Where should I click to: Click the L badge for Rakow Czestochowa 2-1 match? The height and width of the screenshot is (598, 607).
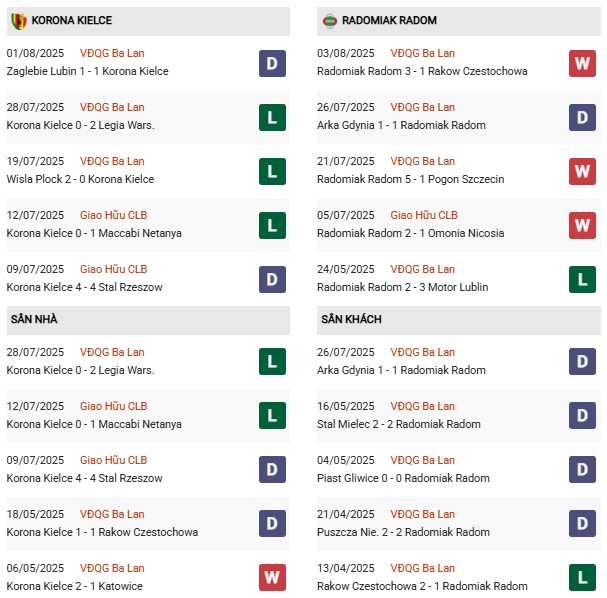[x=582, y=577]
